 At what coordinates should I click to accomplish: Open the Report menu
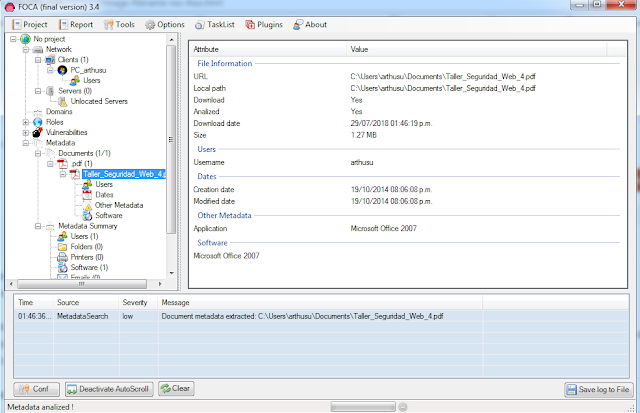(x=76, y=25)
